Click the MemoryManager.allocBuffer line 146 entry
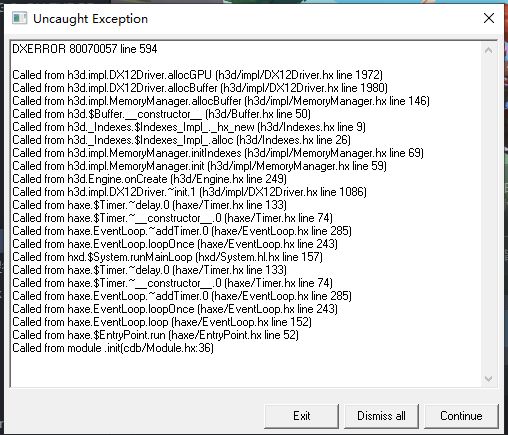 (x=221, y=101)
